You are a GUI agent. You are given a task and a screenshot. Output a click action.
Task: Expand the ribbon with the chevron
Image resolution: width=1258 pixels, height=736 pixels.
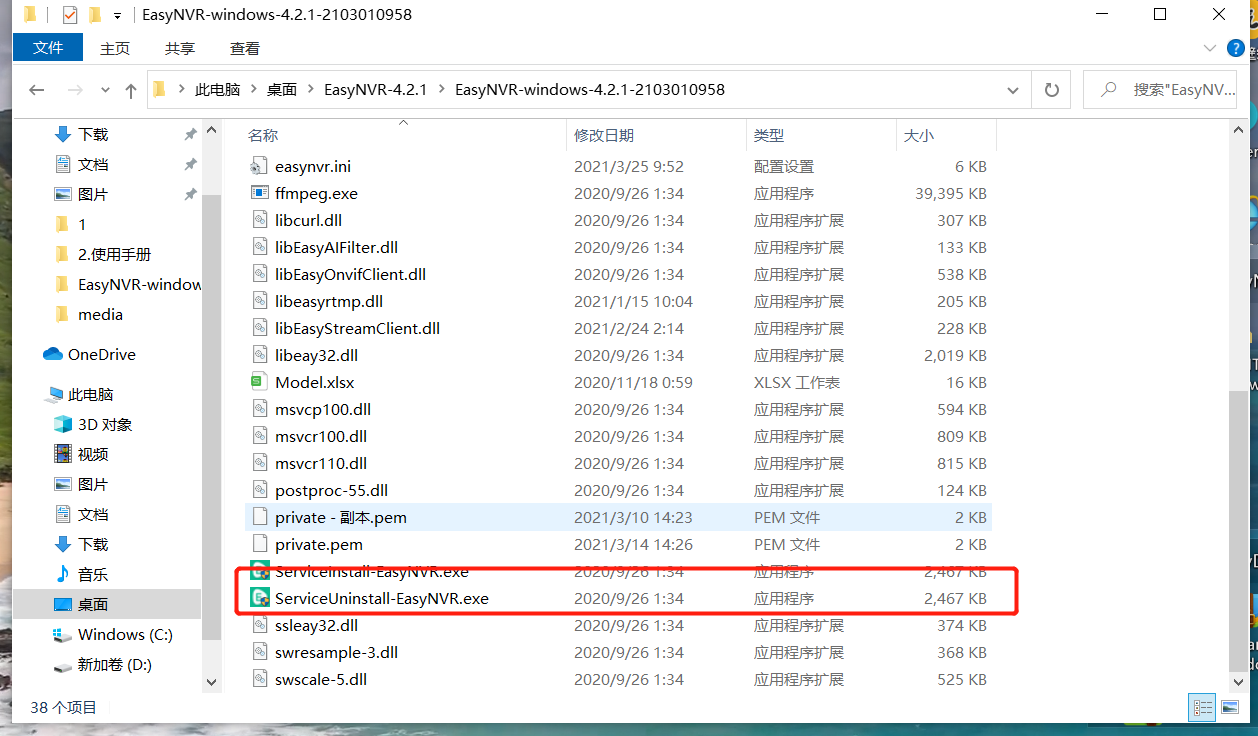click(x=1210, y=48)
